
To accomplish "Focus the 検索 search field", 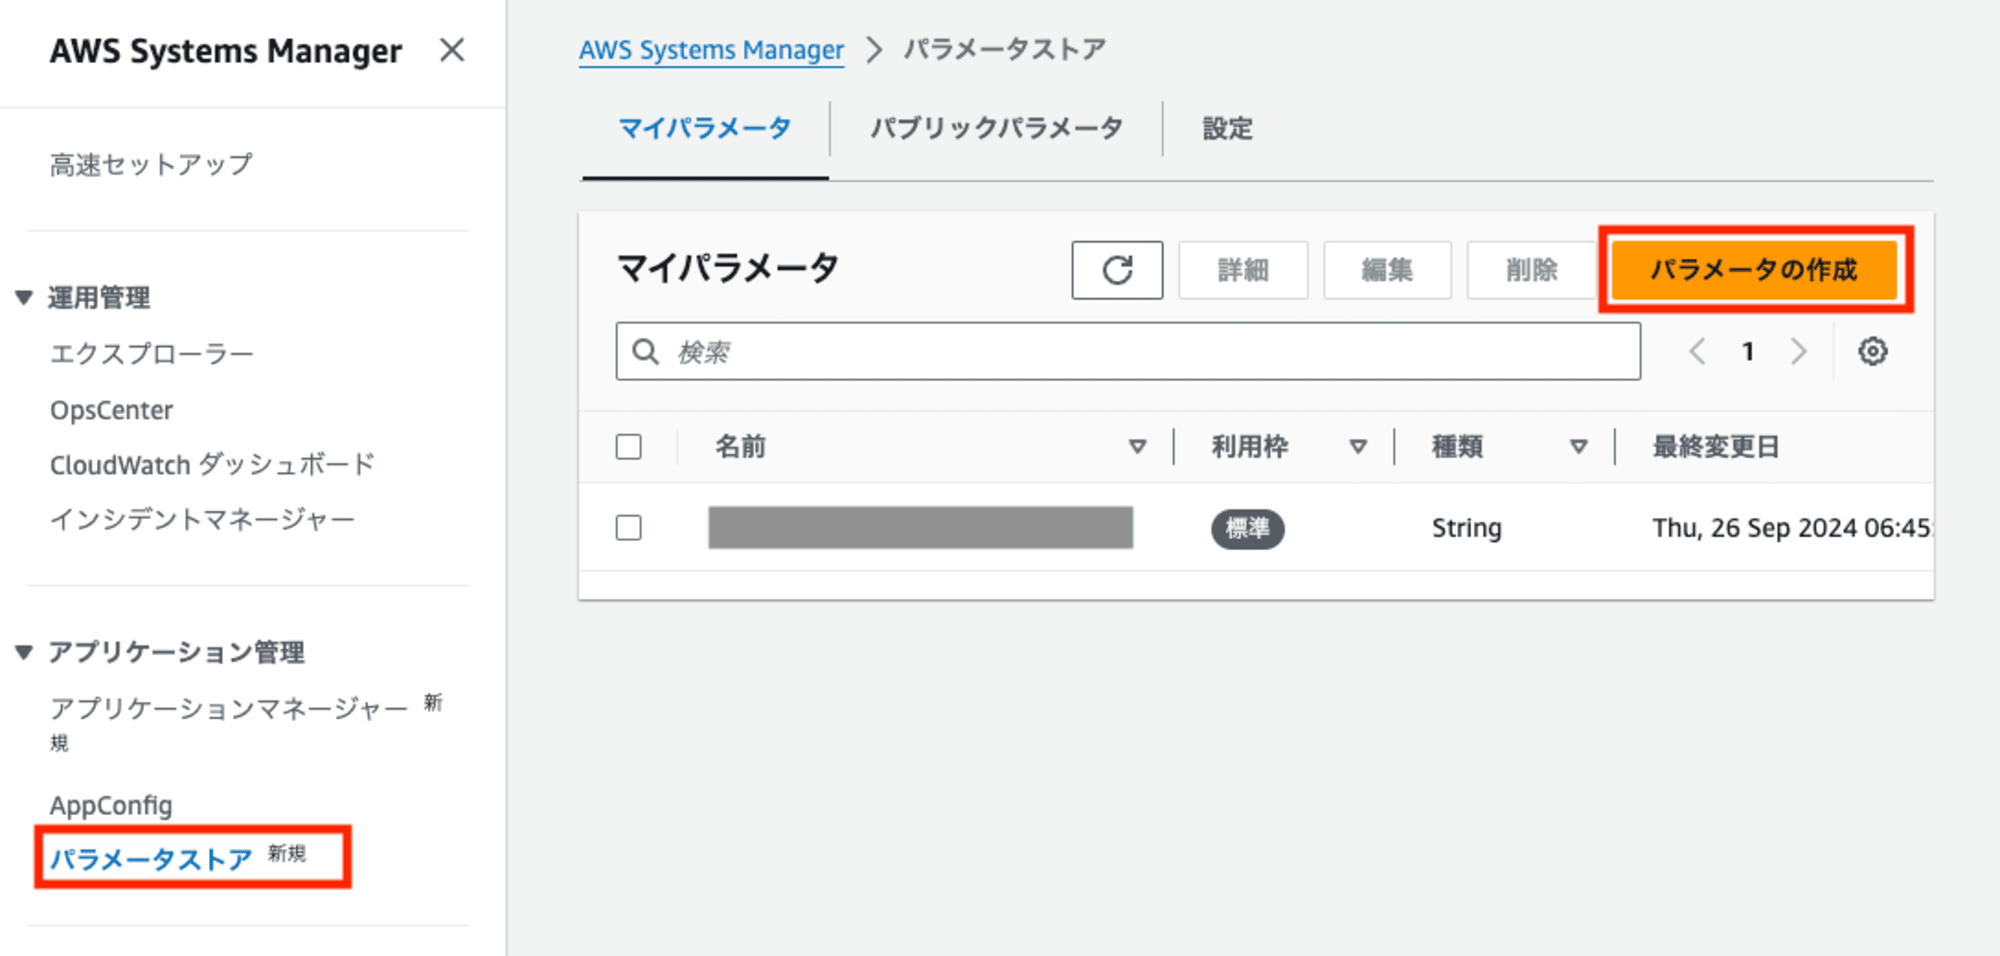I will 1128,352.
